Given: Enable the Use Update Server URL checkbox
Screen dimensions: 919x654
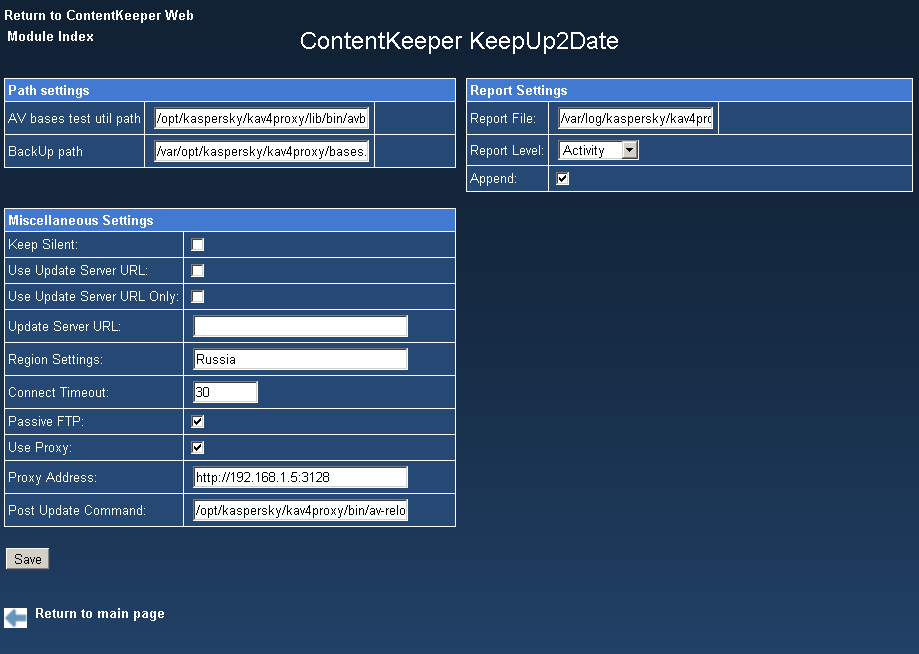Looking at the screenshot, I should 198,270.
